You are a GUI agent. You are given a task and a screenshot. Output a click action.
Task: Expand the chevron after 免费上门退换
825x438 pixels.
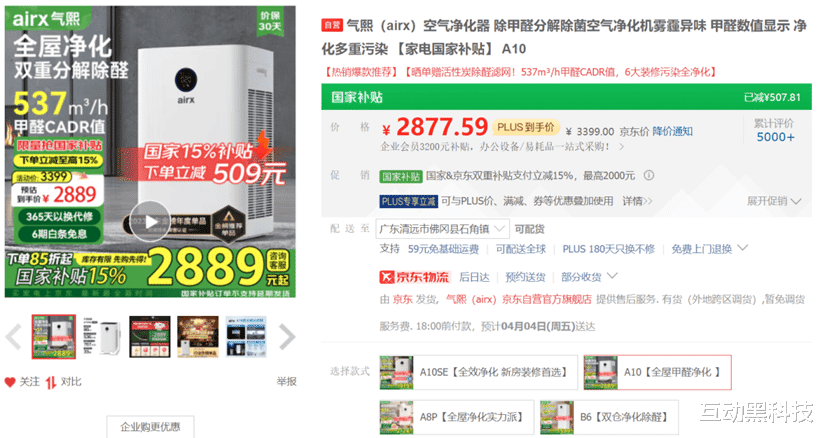(x=742, y=248)
